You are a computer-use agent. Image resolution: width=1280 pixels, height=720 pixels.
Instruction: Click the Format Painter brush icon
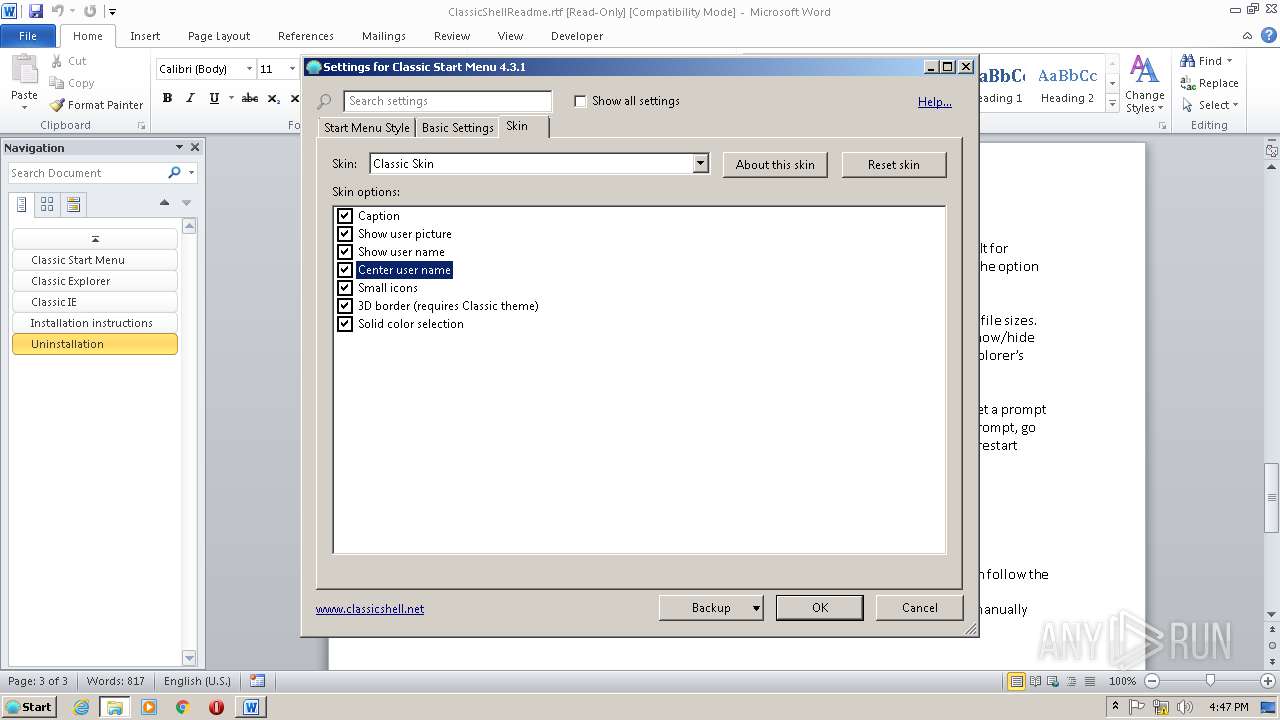(57, 105)
